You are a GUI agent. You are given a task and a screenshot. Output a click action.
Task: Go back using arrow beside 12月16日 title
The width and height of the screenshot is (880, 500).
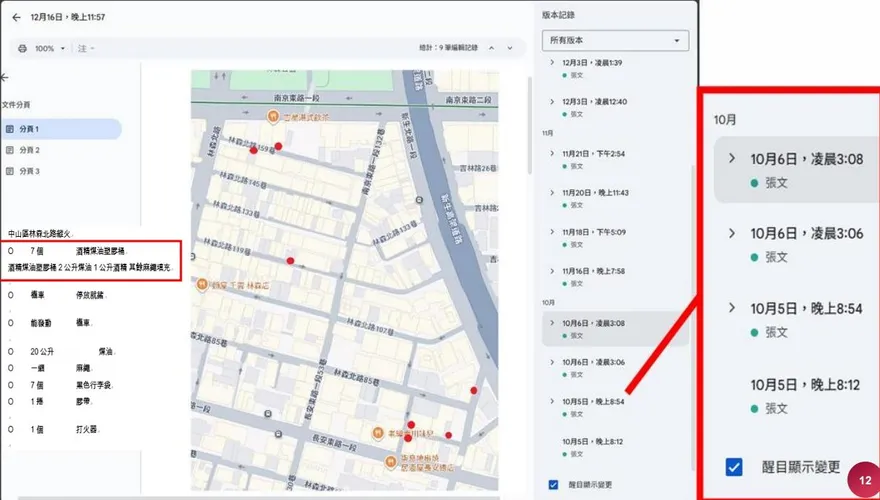[16, 17]
